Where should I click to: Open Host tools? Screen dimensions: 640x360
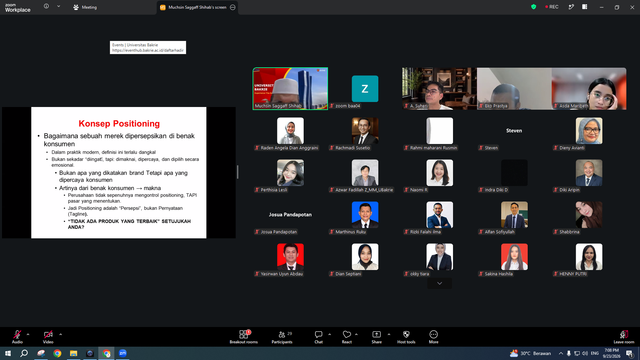pos(406,337)
